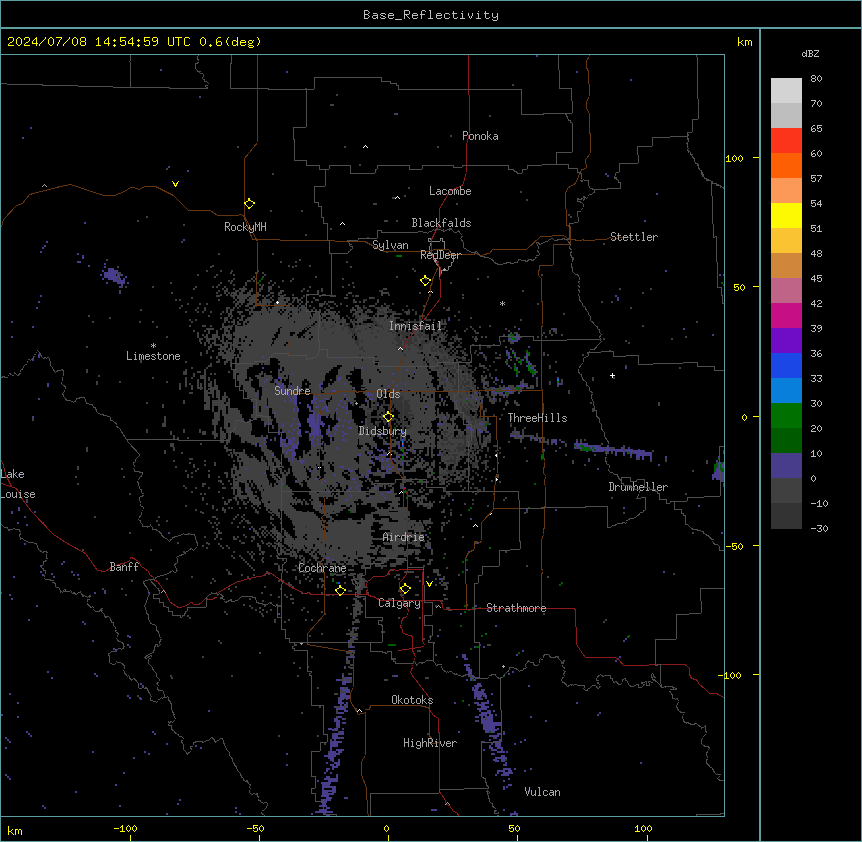The height and width of the screenshot is (842, 862).
Task: Click the white plus marker west of Drumheller region
Action: tap(612, 375)
